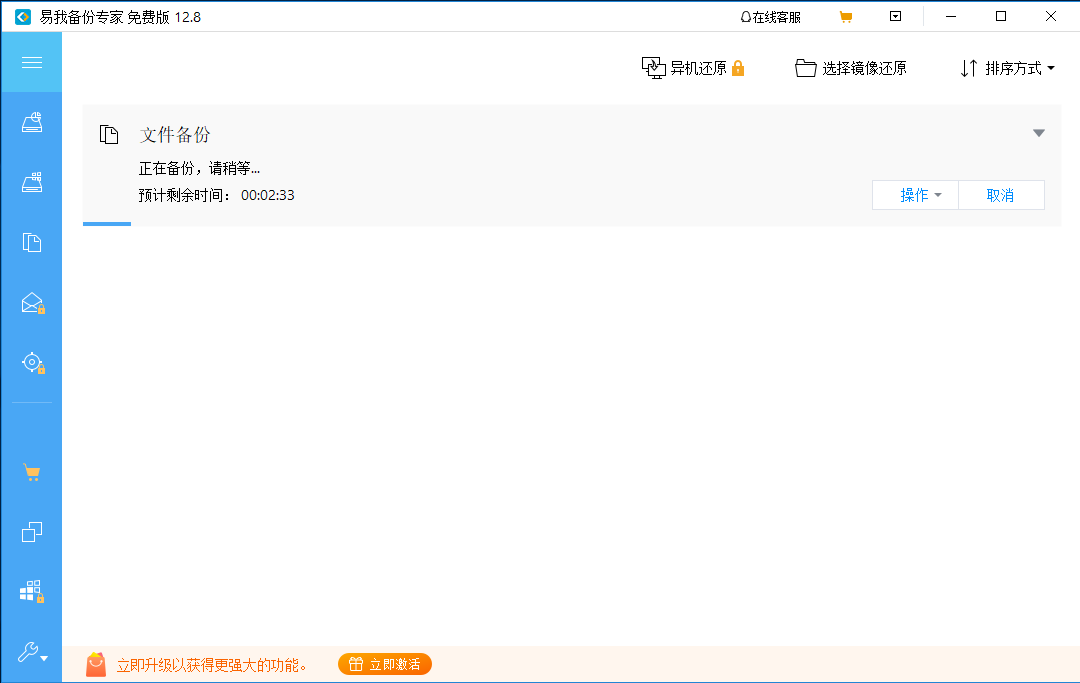Click the orange lock beside 异机还原
This screenshot has height=683, width=1080.
coord(738,67)
